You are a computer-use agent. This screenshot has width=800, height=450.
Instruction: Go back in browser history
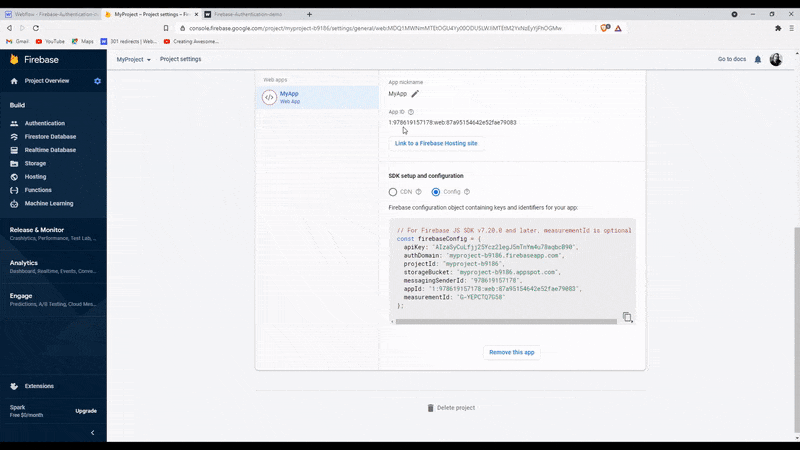(x=9, y=28)
